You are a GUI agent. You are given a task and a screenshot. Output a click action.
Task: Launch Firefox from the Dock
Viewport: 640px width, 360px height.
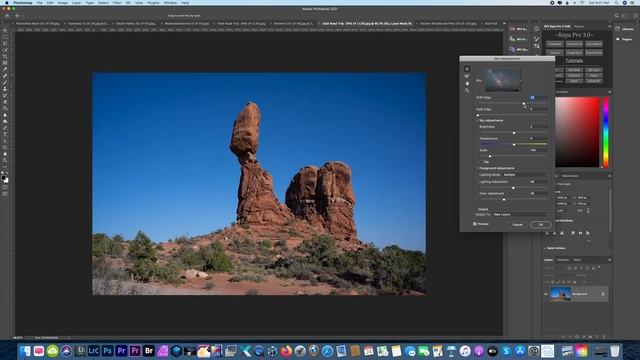click(x=286, y=351)
